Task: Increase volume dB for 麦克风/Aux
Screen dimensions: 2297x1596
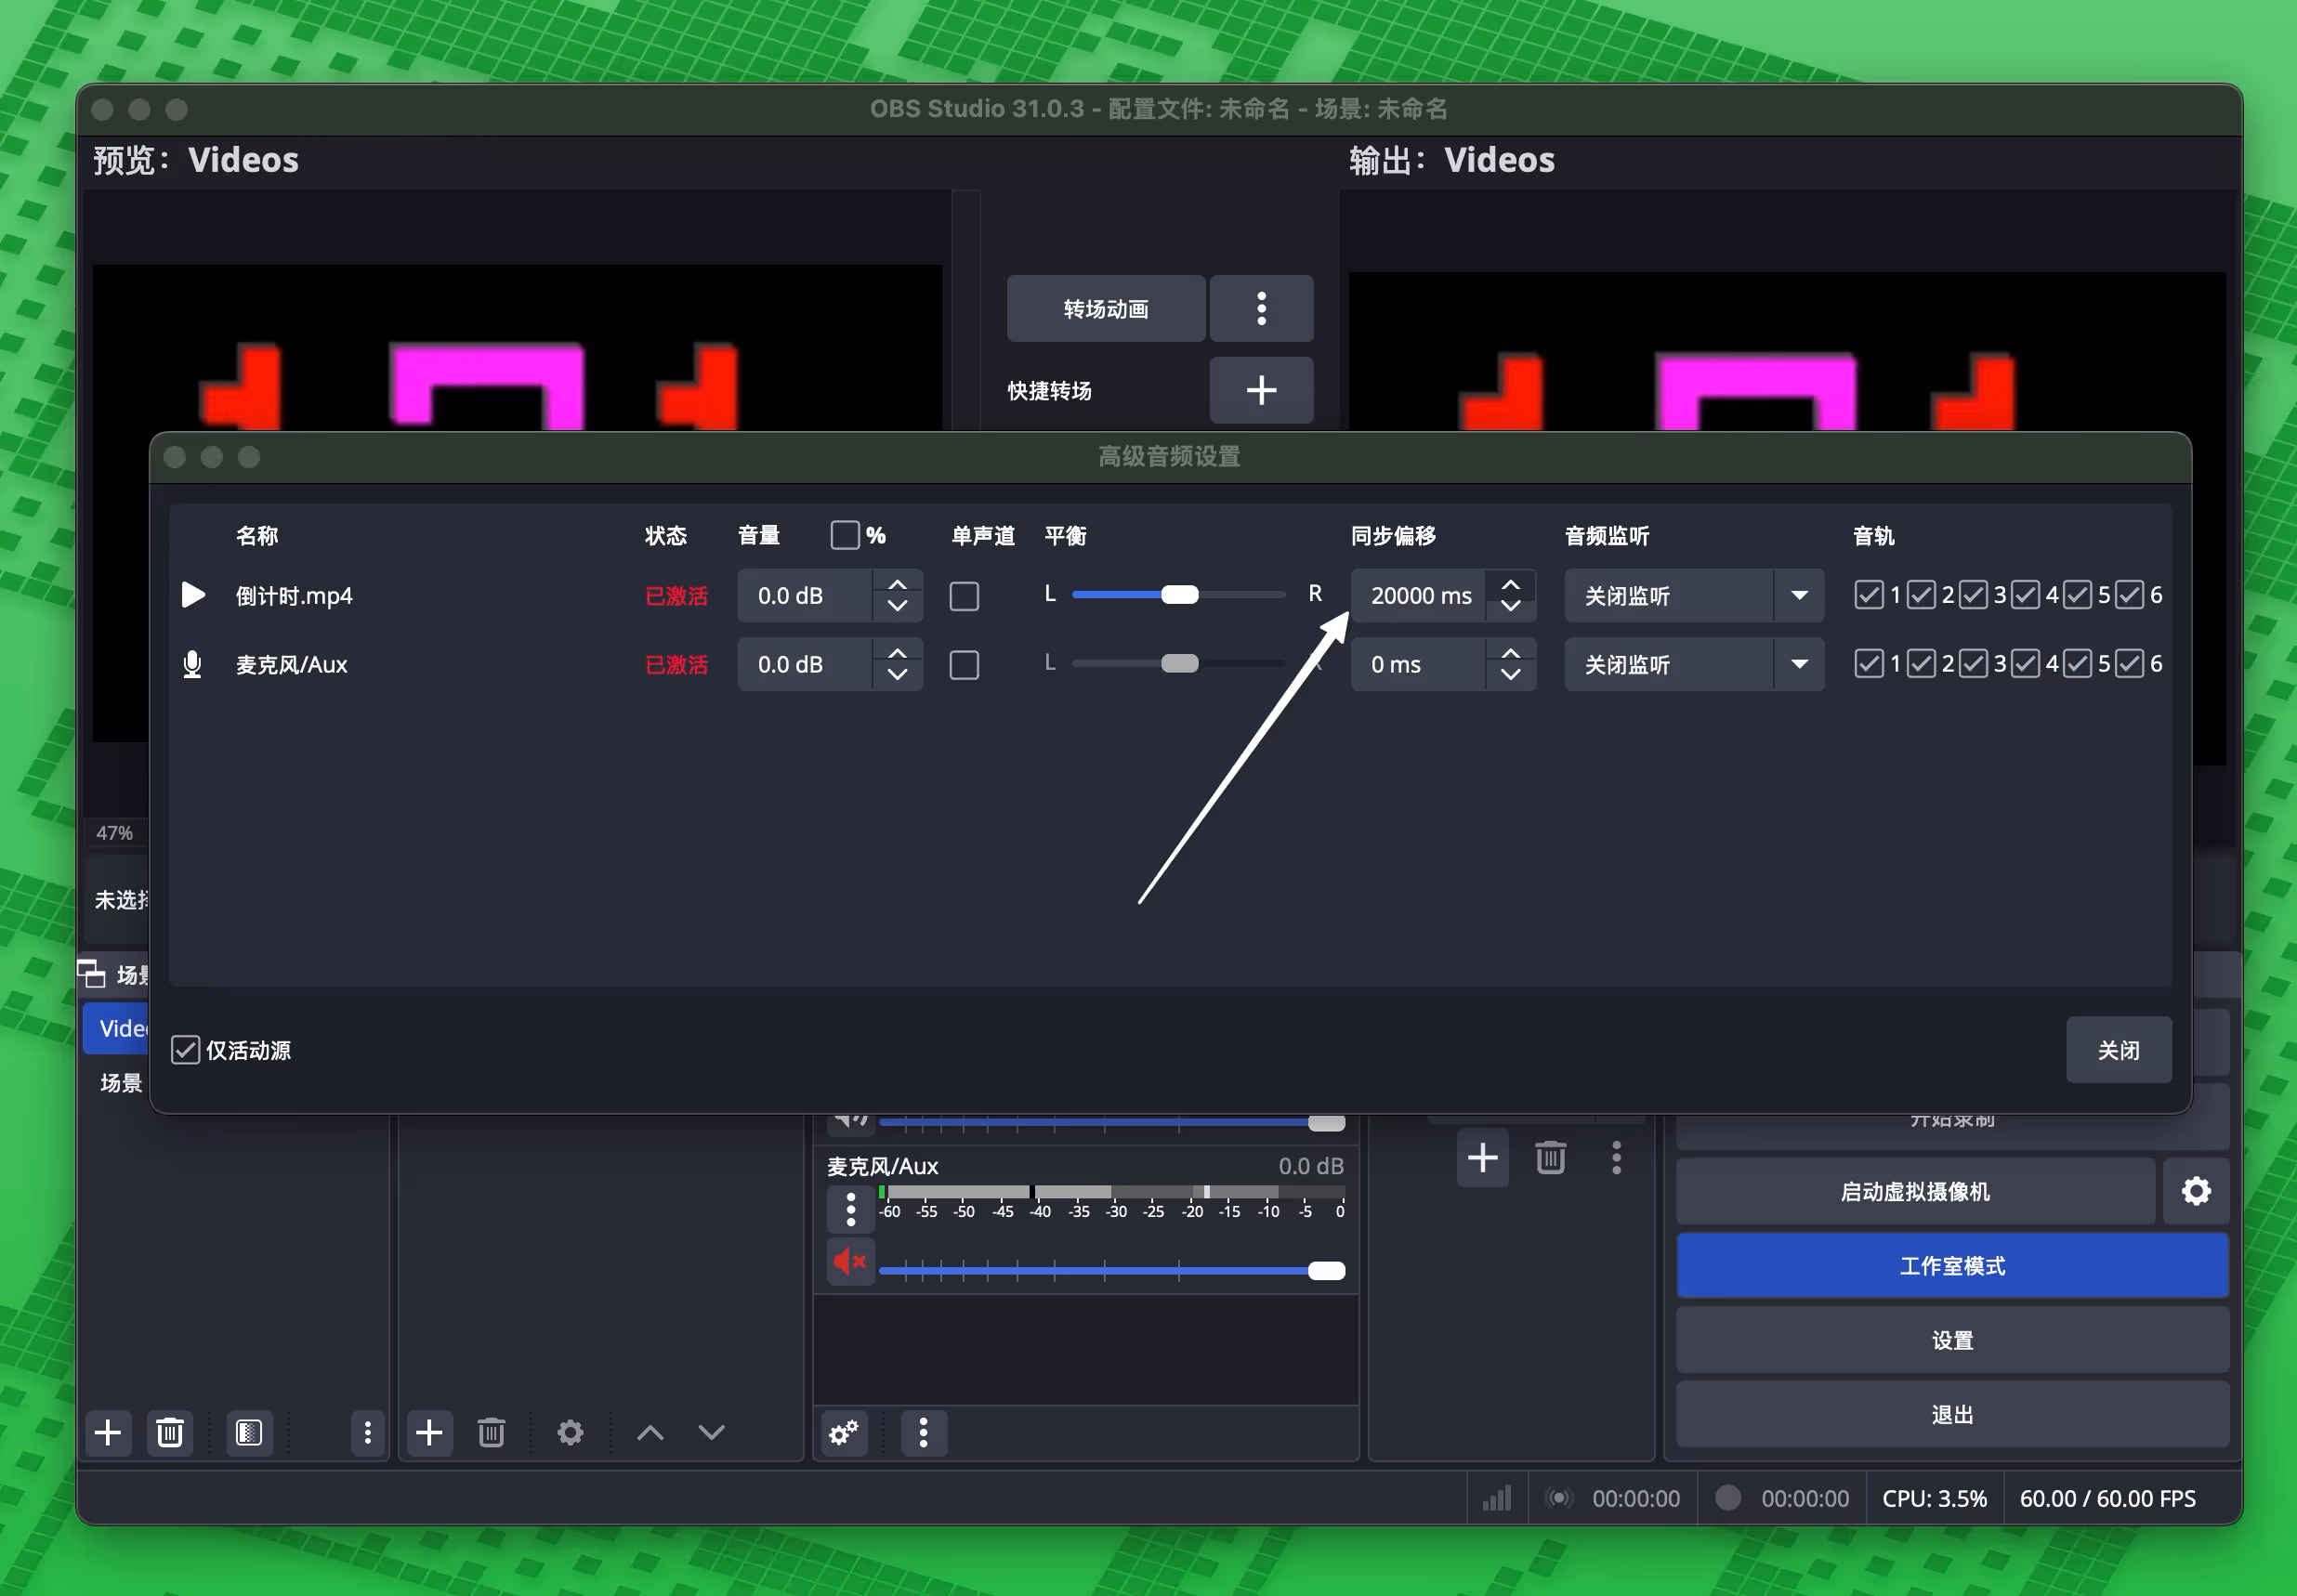Action: coord(897,653)
